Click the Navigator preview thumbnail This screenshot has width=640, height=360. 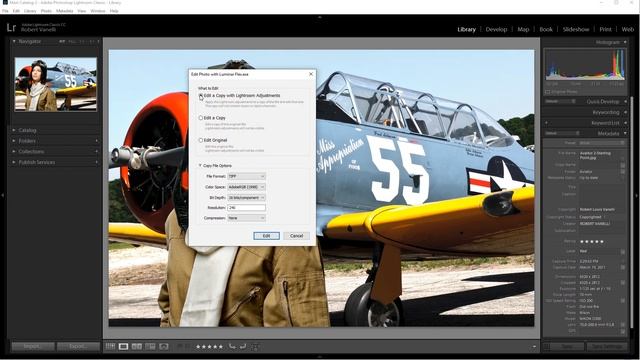[56, 84]
